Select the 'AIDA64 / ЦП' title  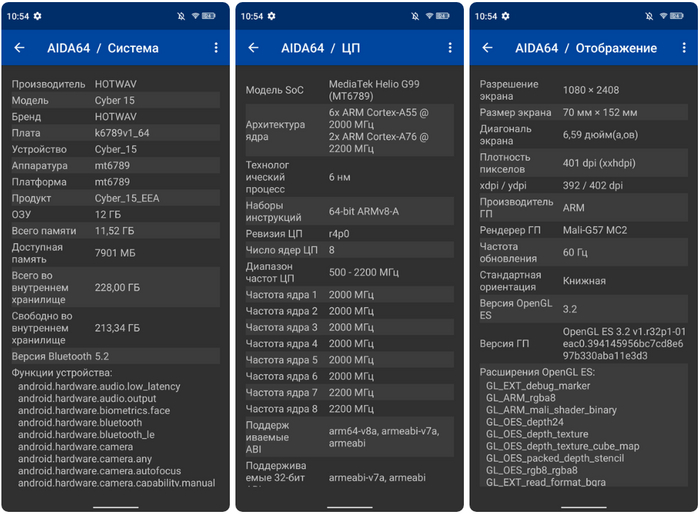(321, 48)
